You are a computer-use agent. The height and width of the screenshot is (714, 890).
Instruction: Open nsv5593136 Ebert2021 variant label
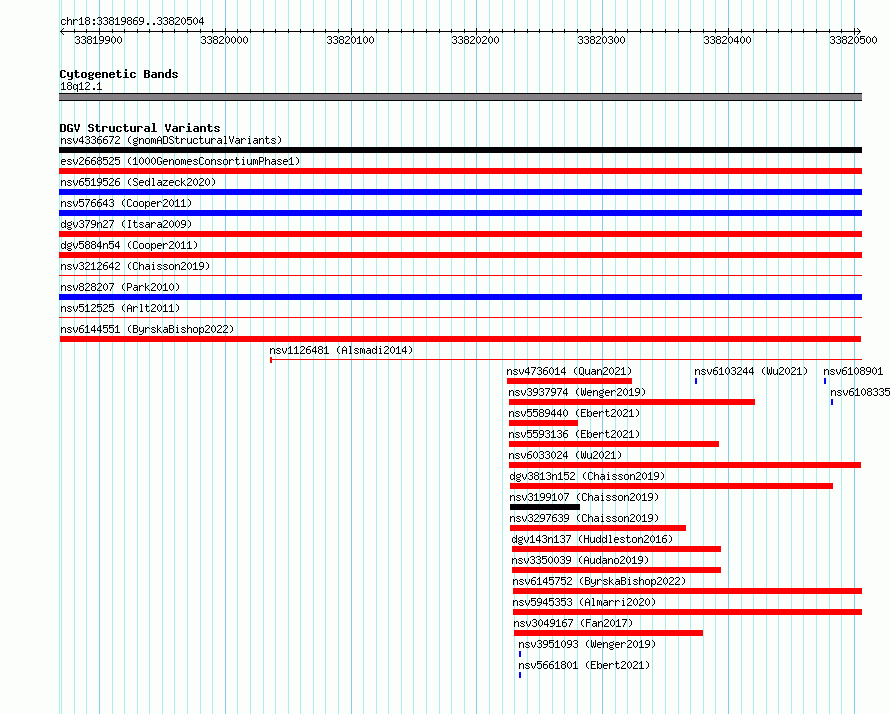(x=574, y=434)
